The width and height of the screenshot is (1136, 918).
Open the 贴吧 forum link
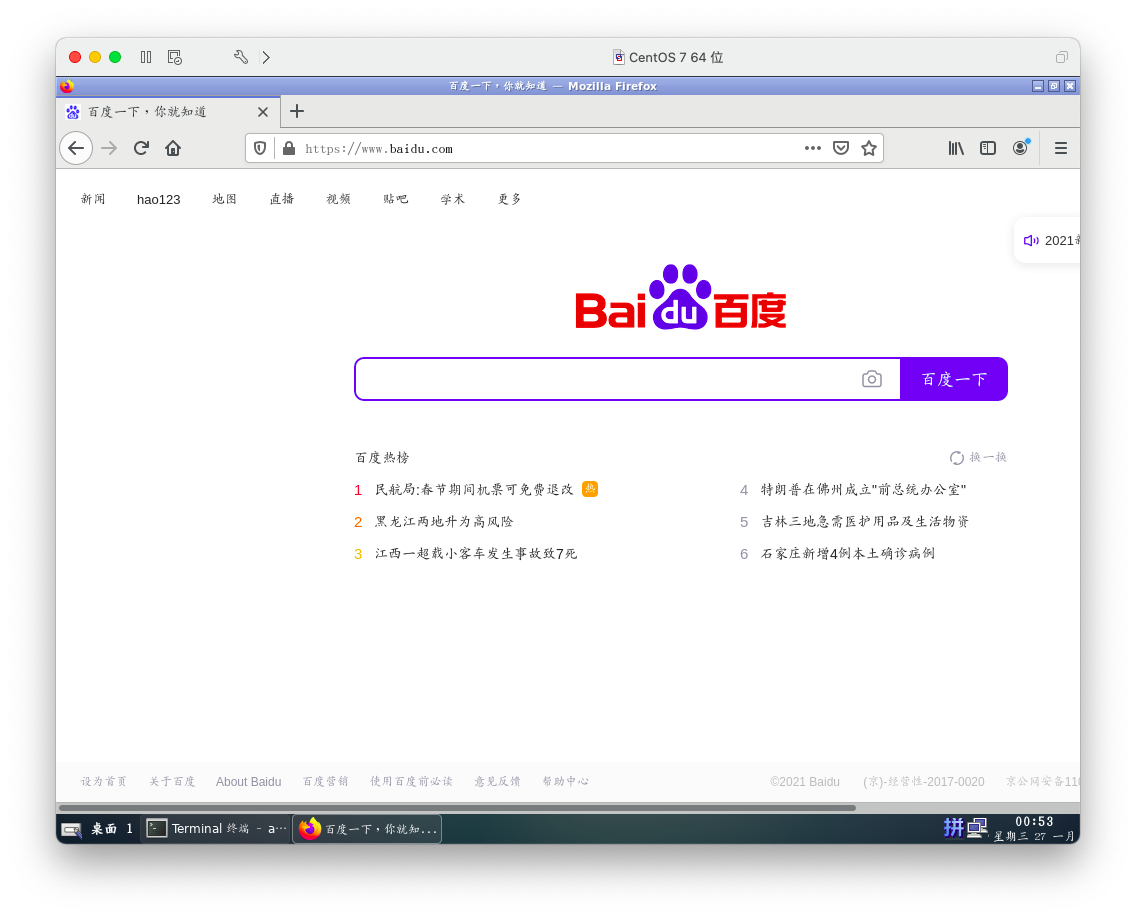[396, 199]
